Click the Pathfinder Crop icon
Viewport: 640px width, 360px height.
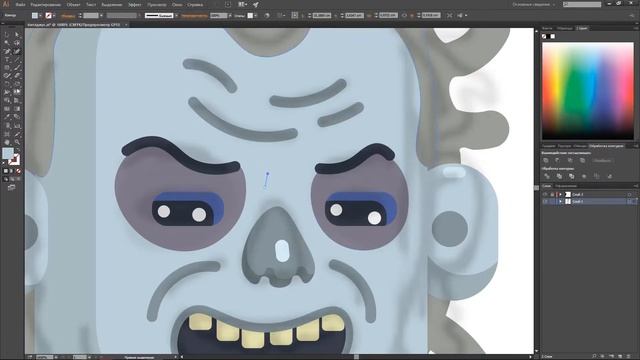point(584,176)
